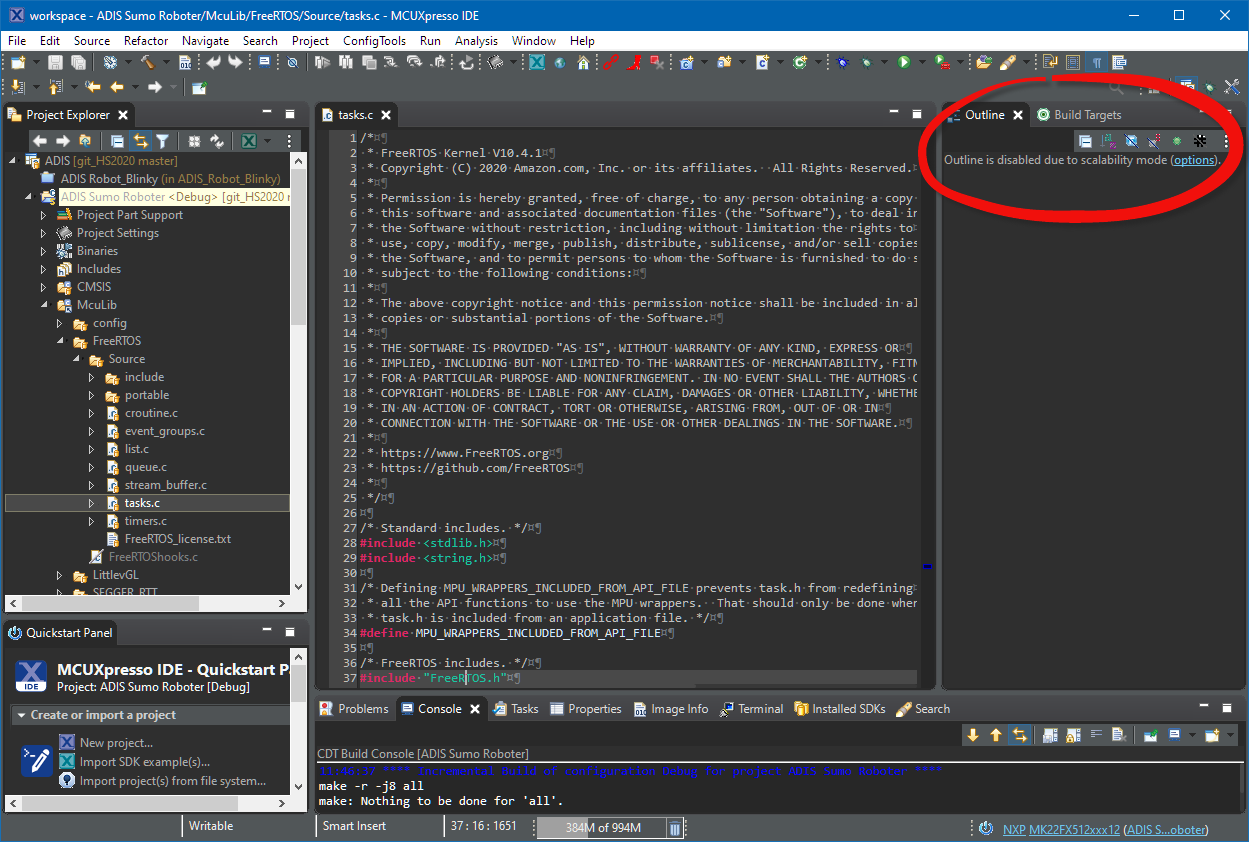Click the Home icon in the toolbar
1249x842 pixels.
click(583, 62)
